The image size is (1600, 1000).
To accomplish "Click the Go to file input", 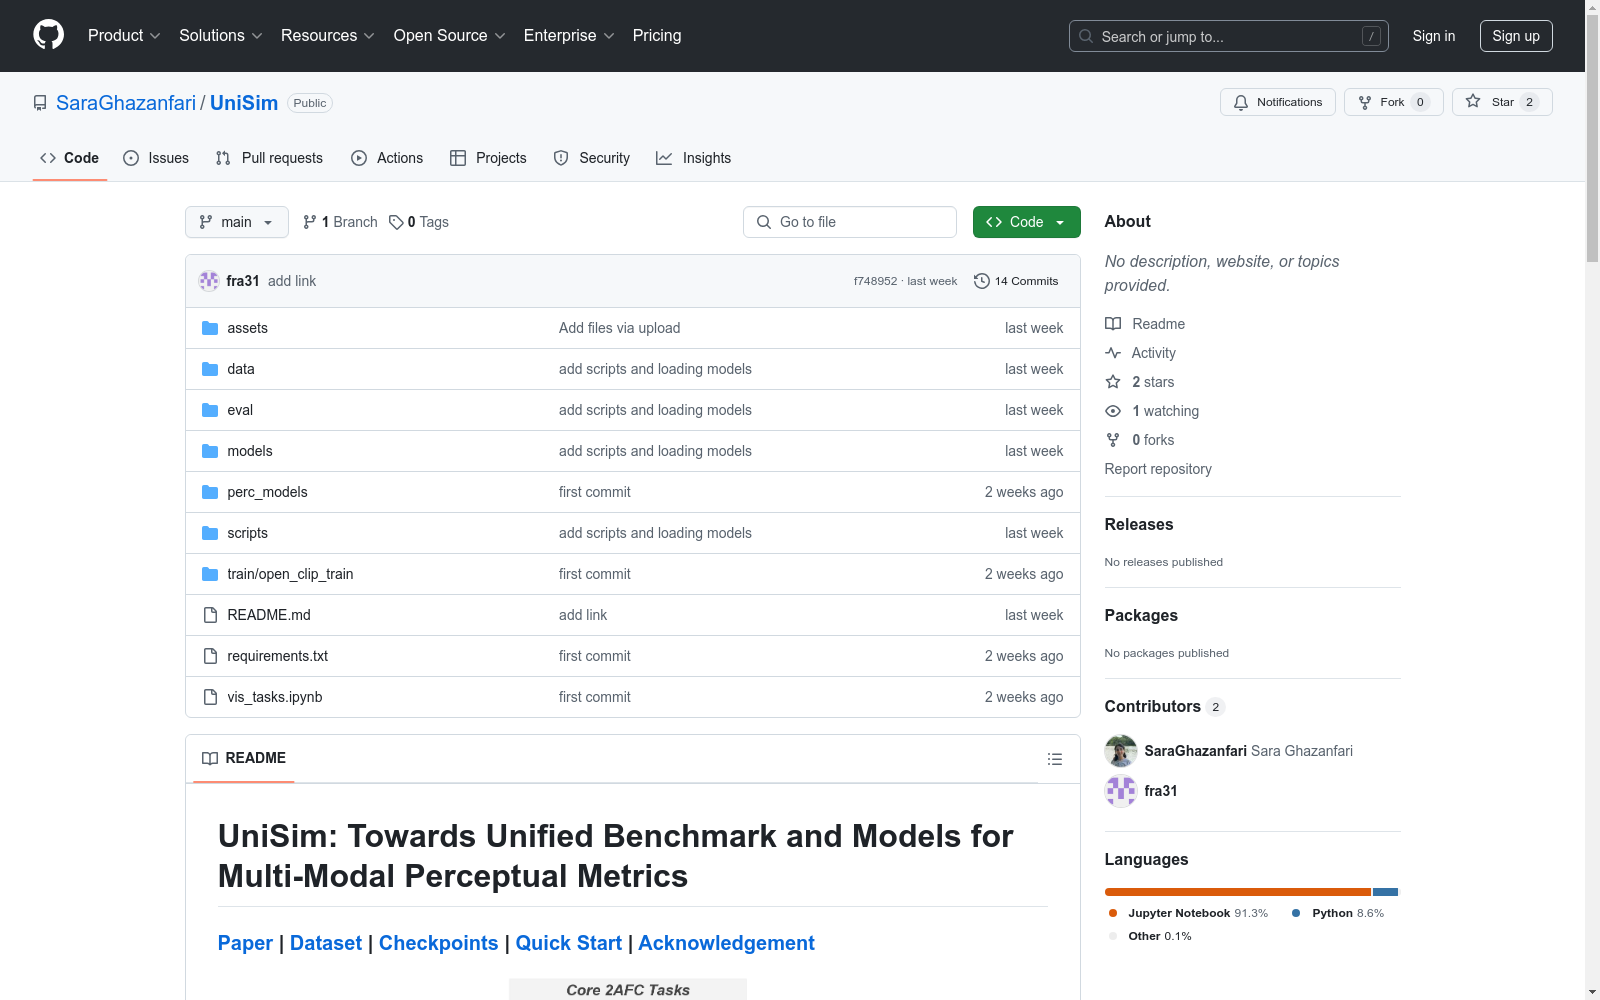I will 850,222.
